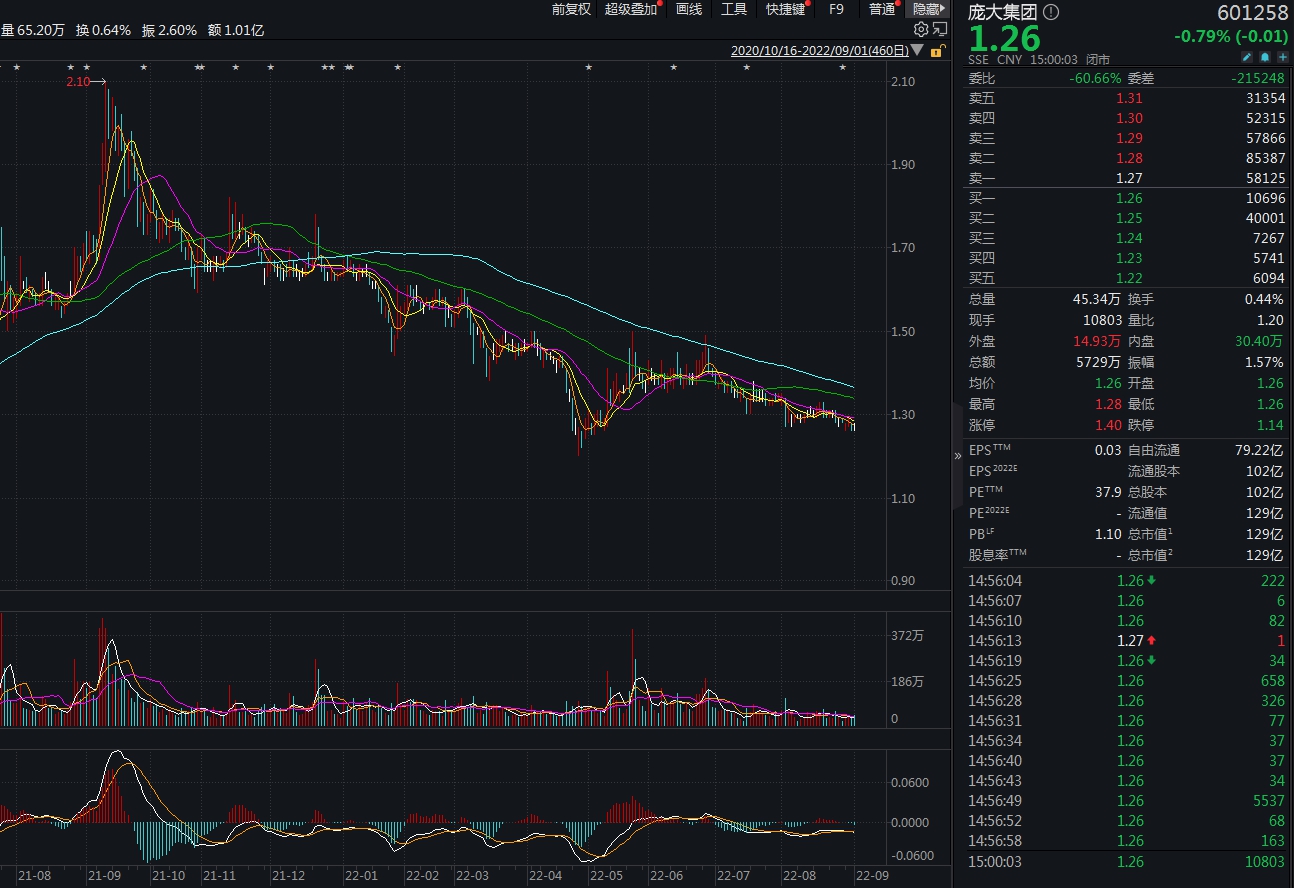
Task: Select 卖五 ask price 1.31
Action: click(x=1129, y=98)
